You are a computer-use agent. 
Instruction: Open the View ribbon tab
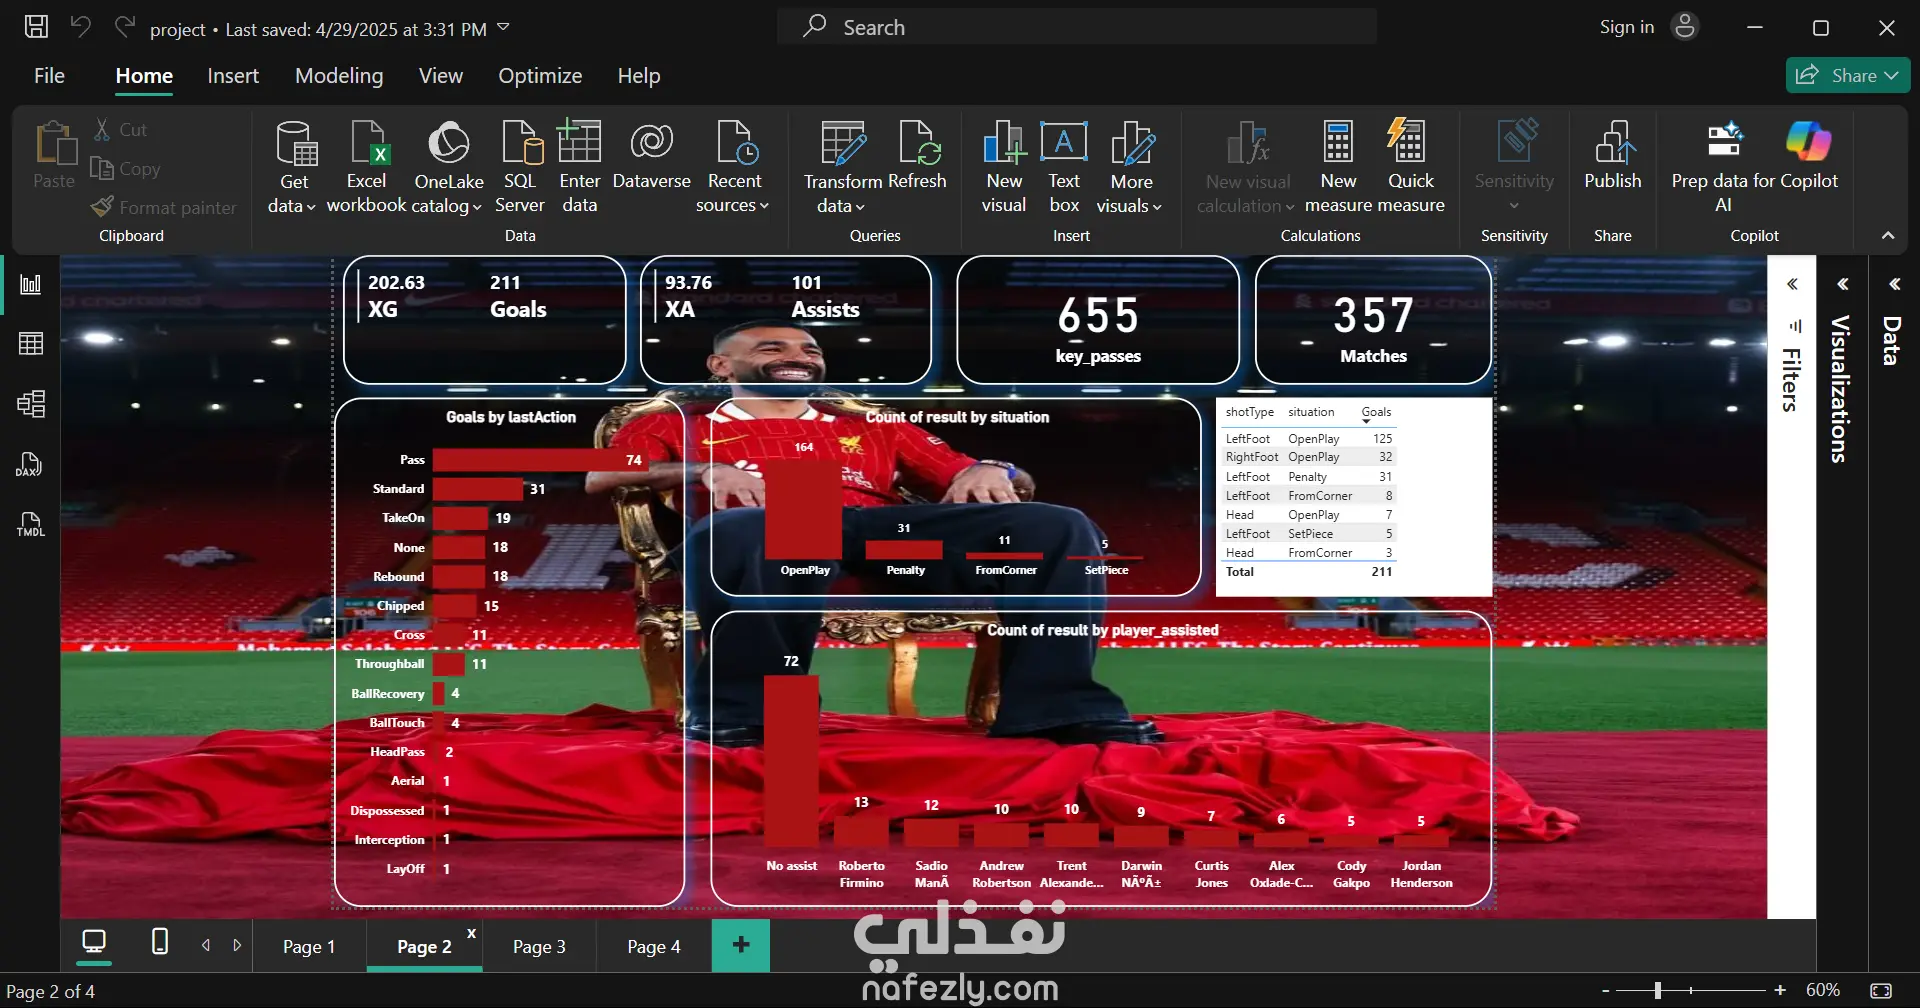tap(441, 76)
